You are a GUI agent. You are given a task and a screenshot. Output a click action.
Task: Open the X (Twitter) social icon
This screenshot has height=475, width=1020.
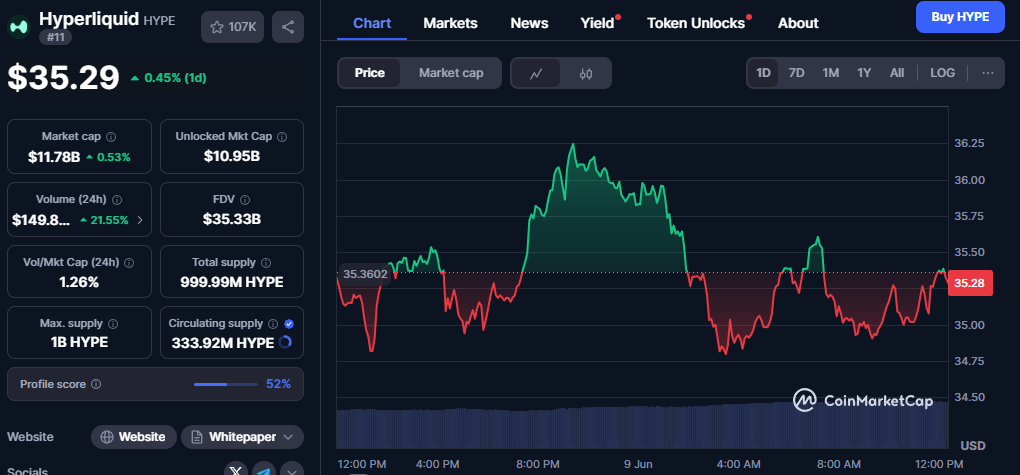tap(235, 471)
